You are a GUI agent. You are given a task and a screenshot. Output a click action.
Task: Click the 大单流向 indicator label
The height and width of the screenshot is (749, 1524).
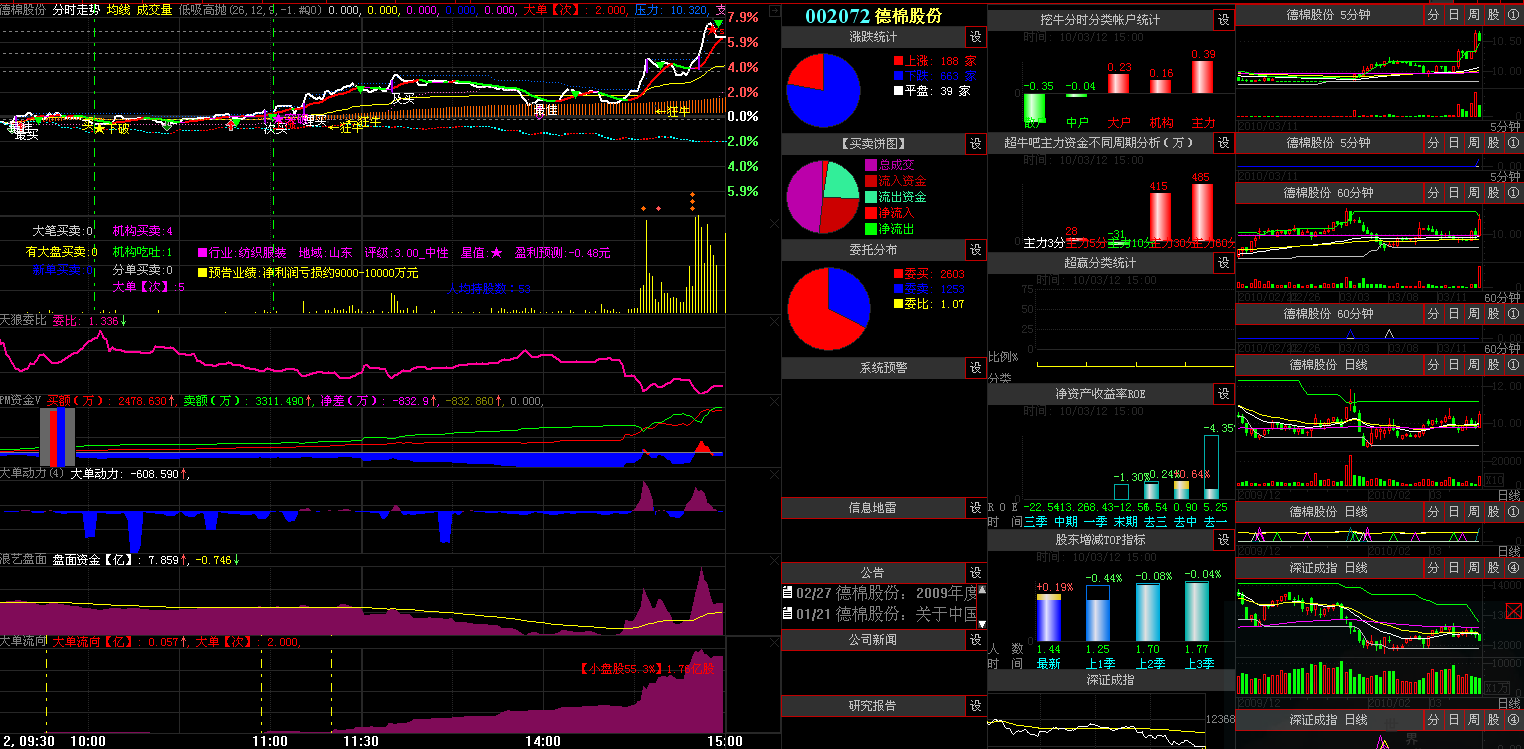24,641
